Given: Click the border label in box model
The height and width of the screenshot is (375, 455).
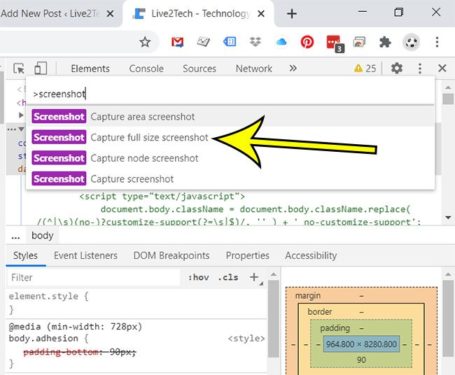Looking at the screenshot, I should (320, 312).
